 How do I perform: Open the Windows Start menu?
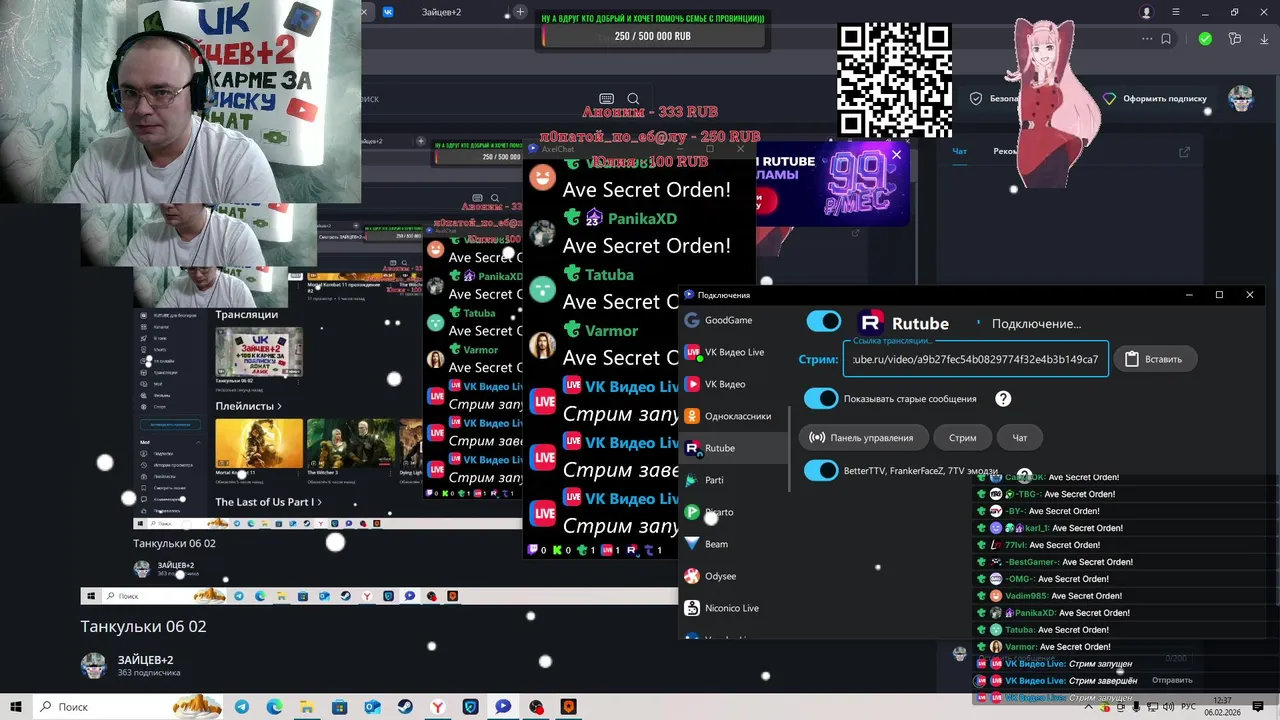point(16,707)
